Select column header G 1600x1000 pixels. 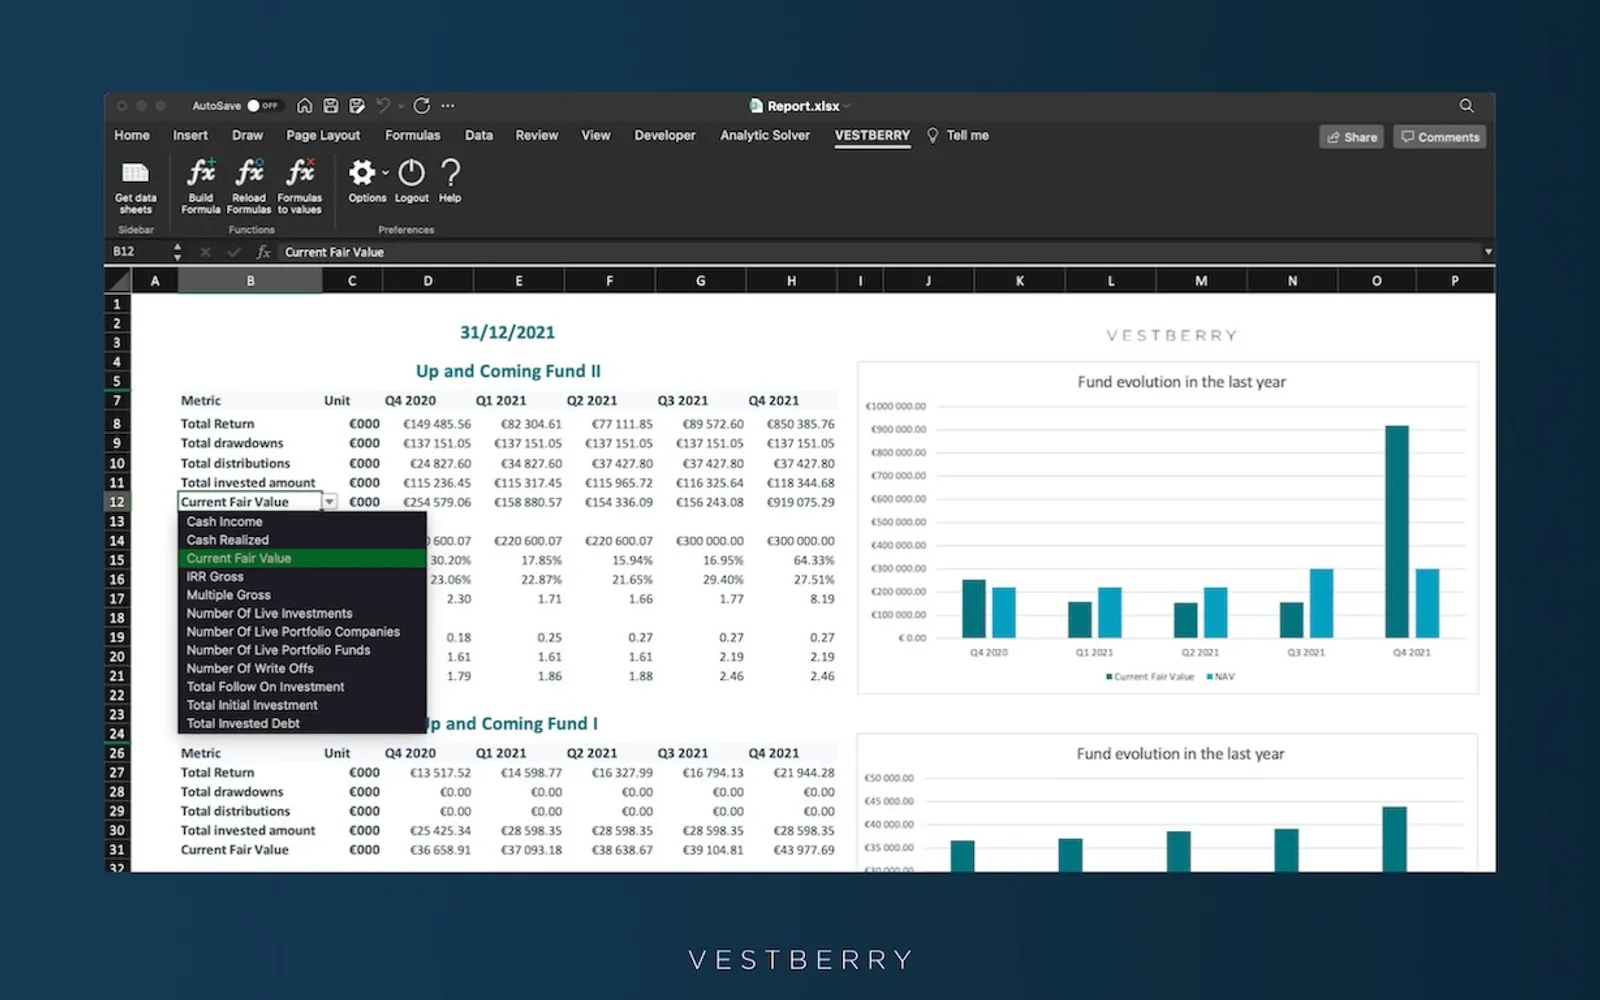(700, 281)
